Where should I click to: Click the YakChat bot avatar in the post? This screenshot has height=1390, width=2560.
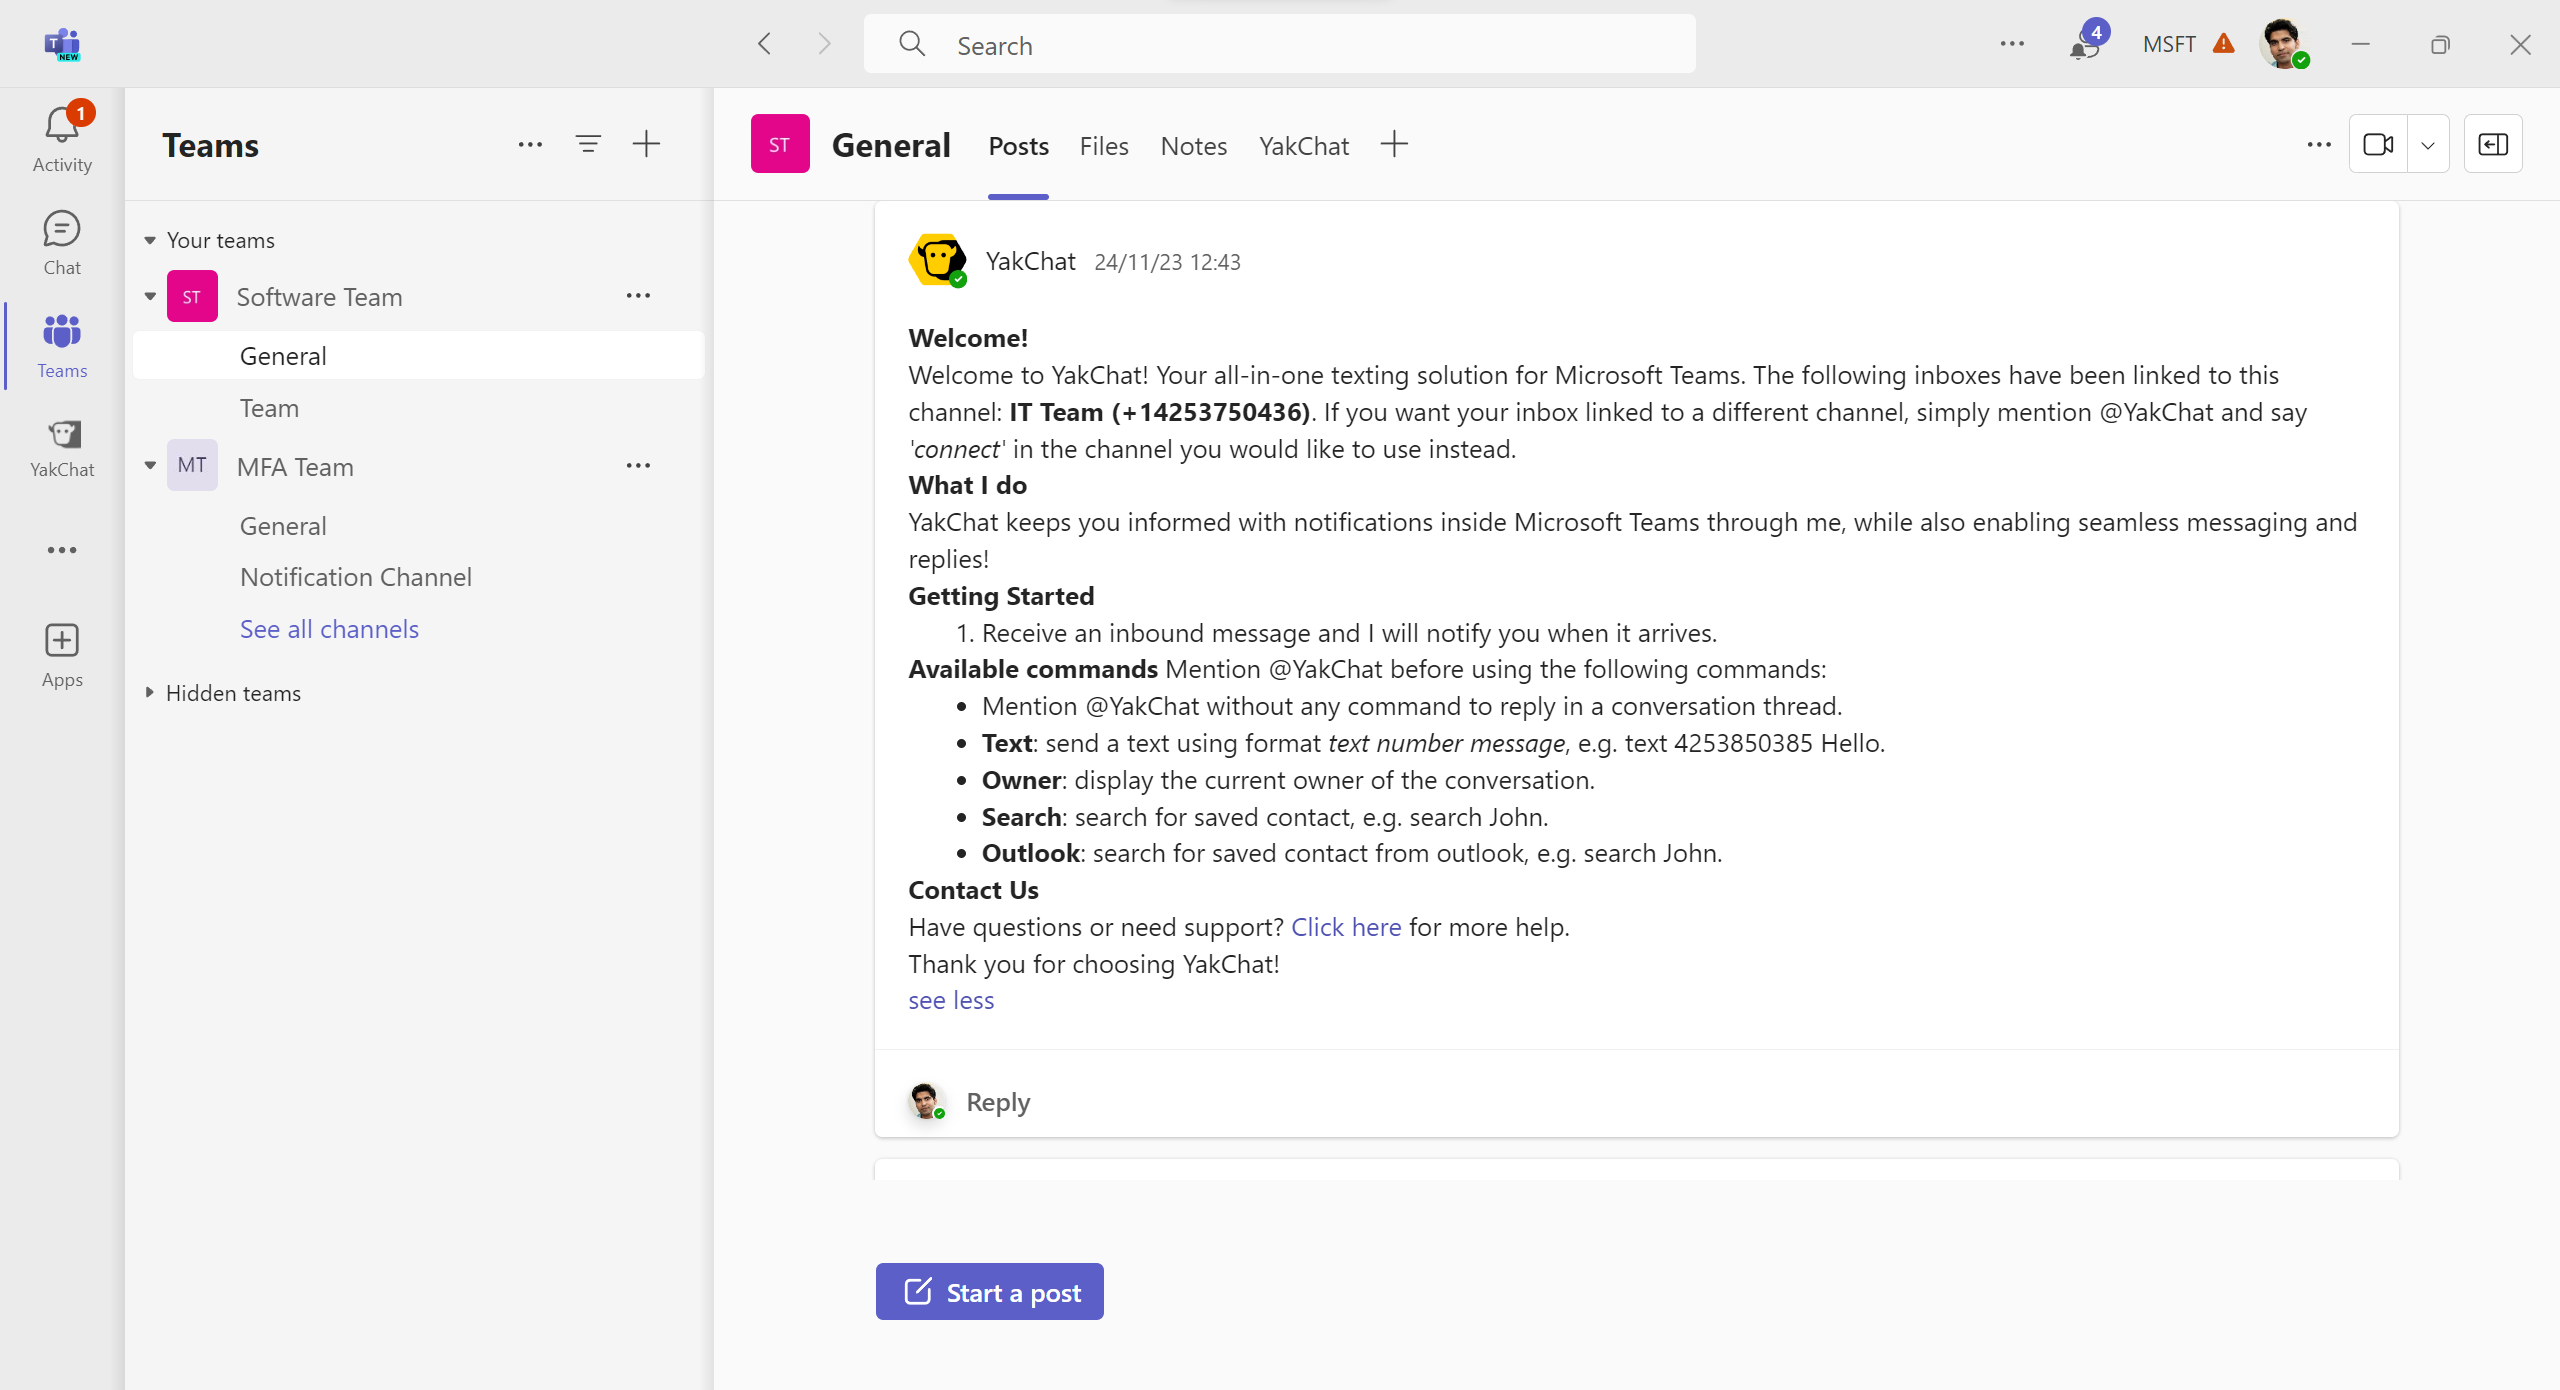coord(938,261)
